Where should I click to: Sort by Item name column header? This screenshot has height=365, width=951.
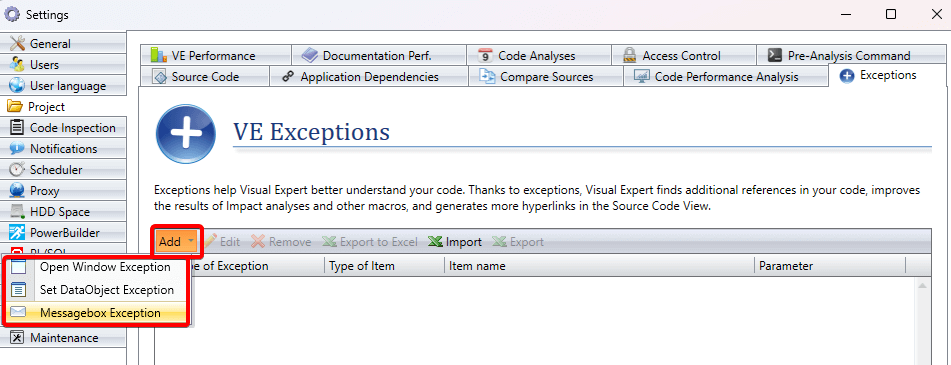pyautogui.click(x=600, y=266)
